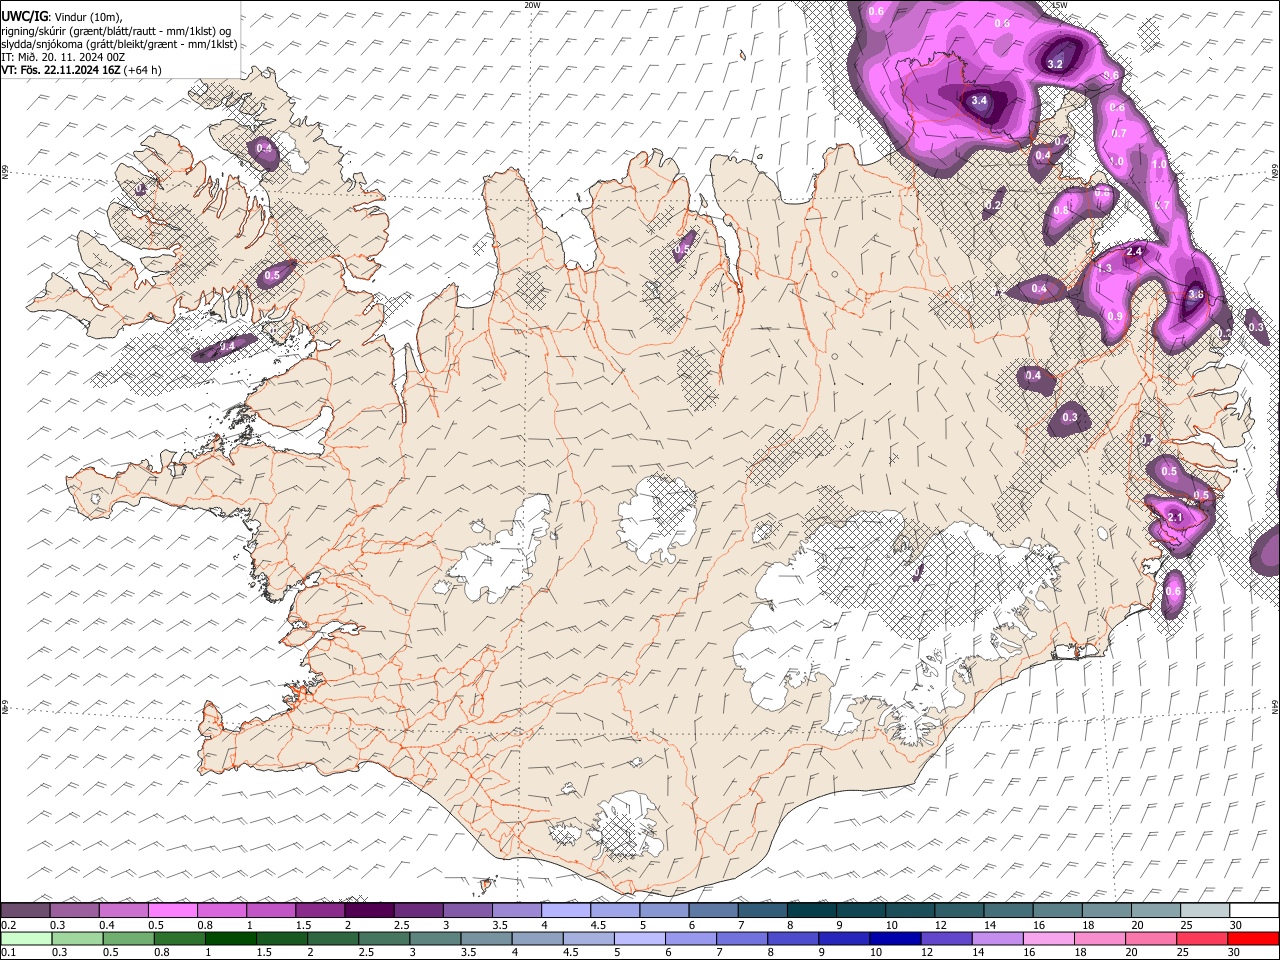
Task: Click the '2.5' label in the bottom legend row
Action: pos(366,952)
